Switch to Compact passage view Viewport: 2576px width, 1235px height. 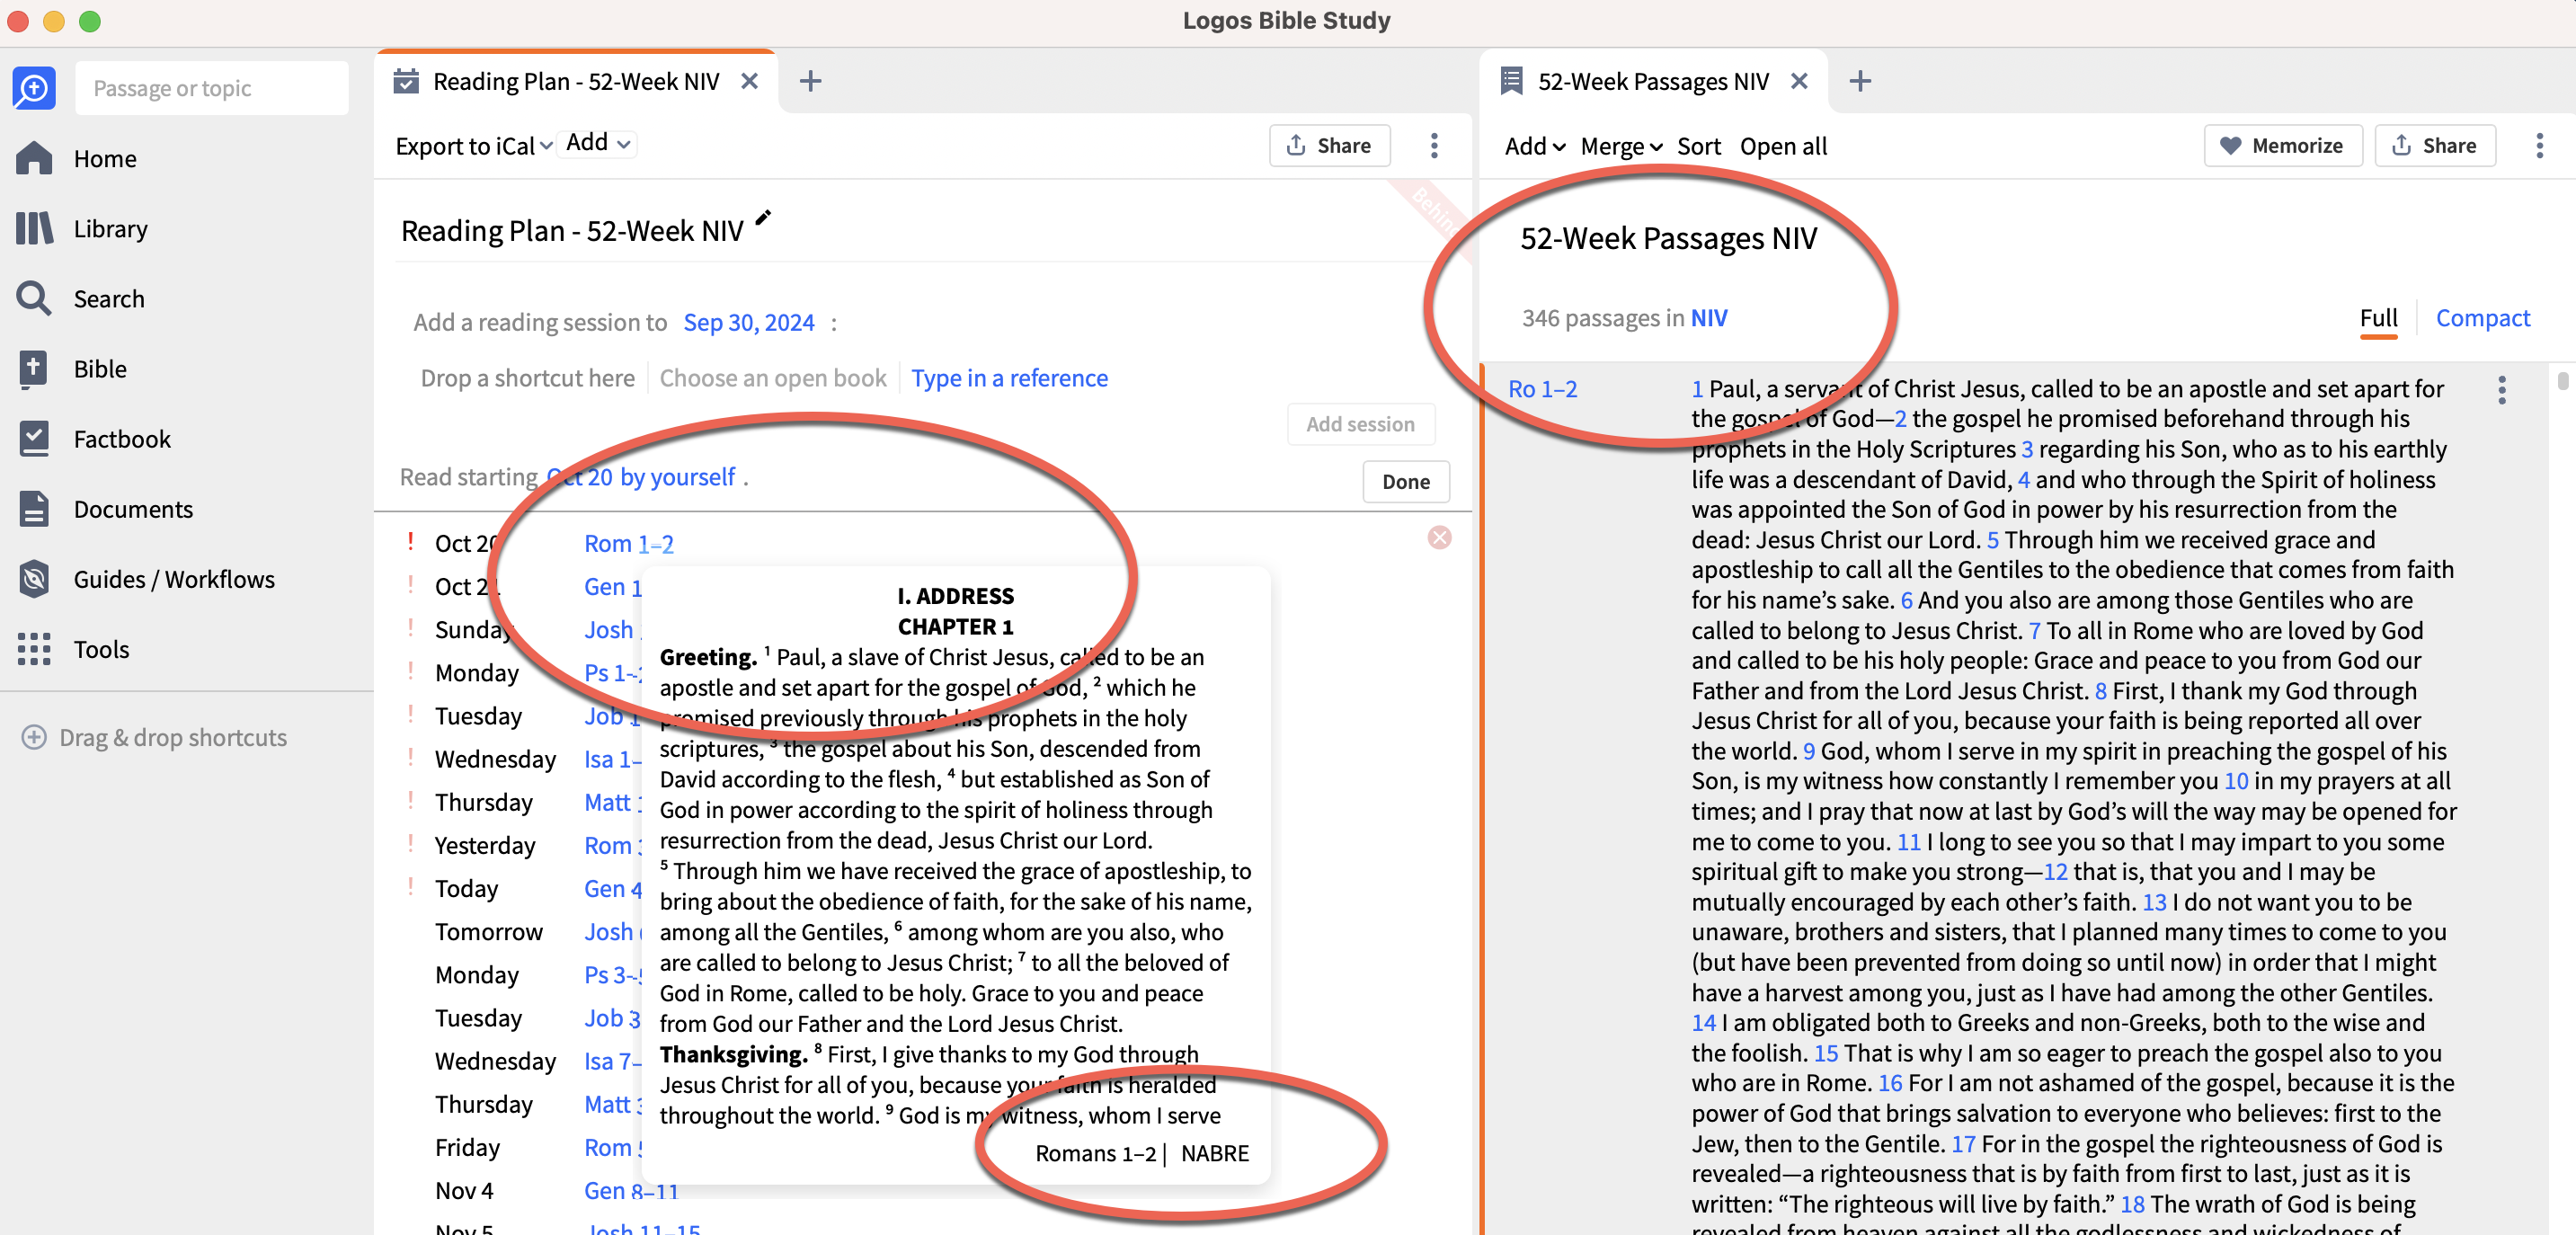pos(2482,318)
